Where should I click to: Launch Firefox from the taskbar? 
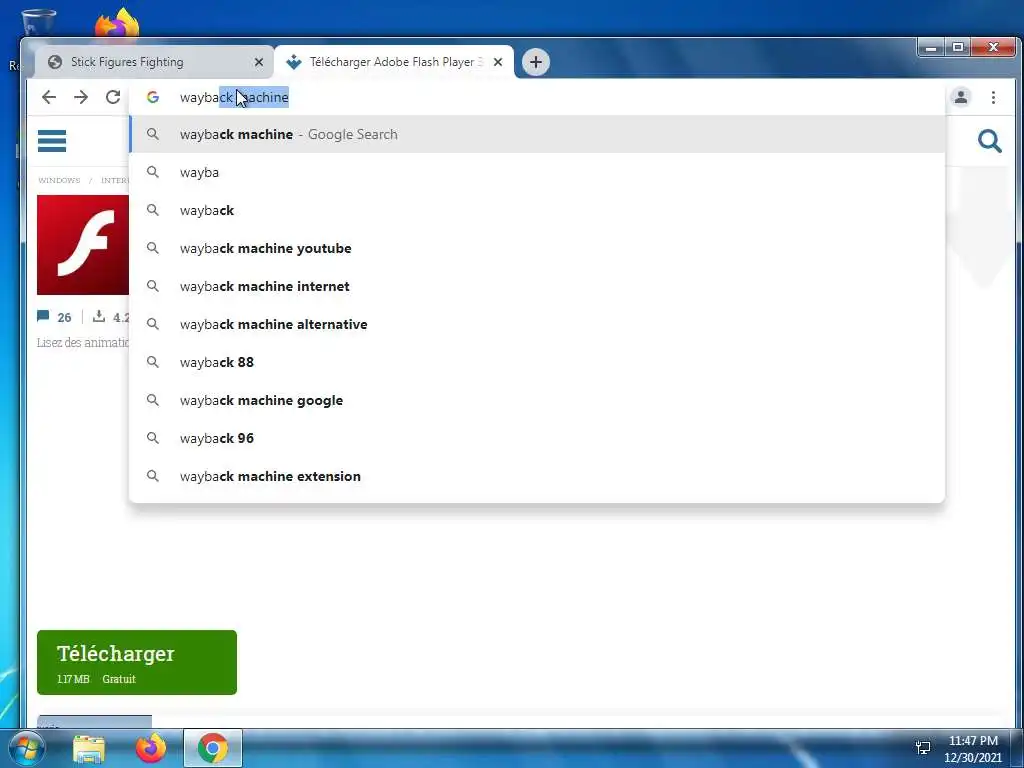151,748
